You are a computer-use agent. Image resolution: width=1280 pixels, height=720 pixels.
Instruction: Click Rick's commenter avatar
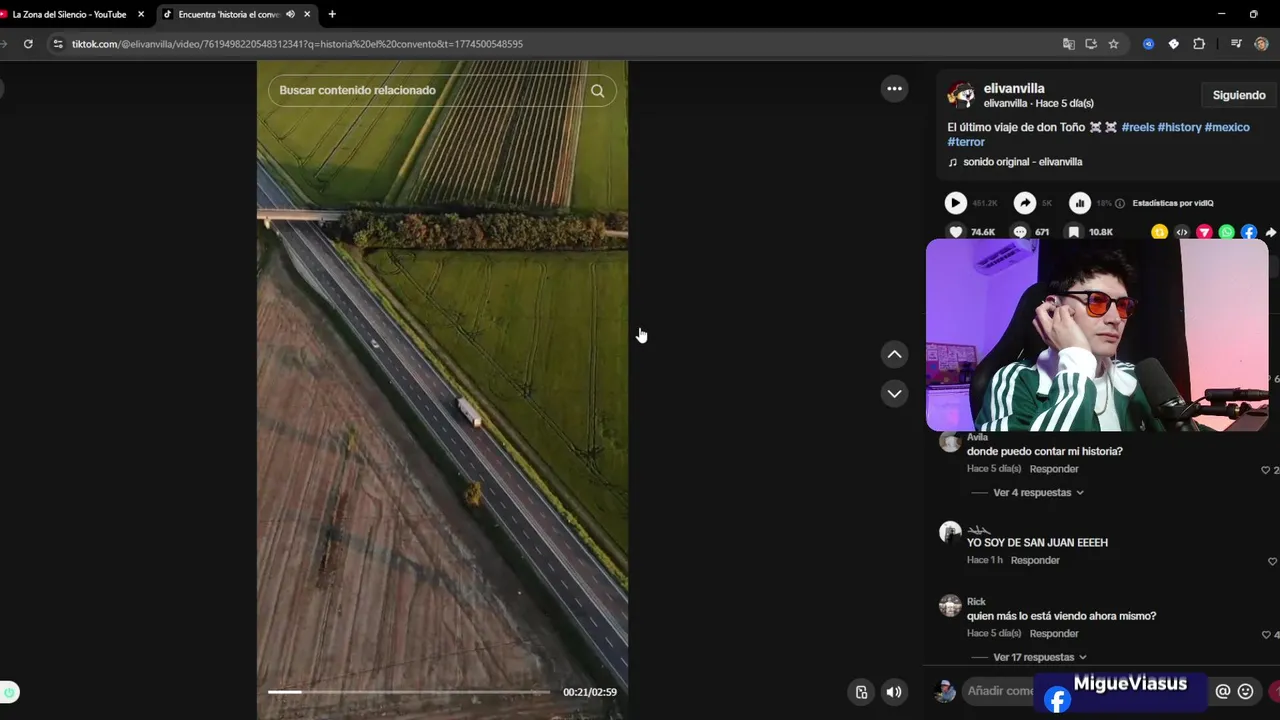(950, 606)
